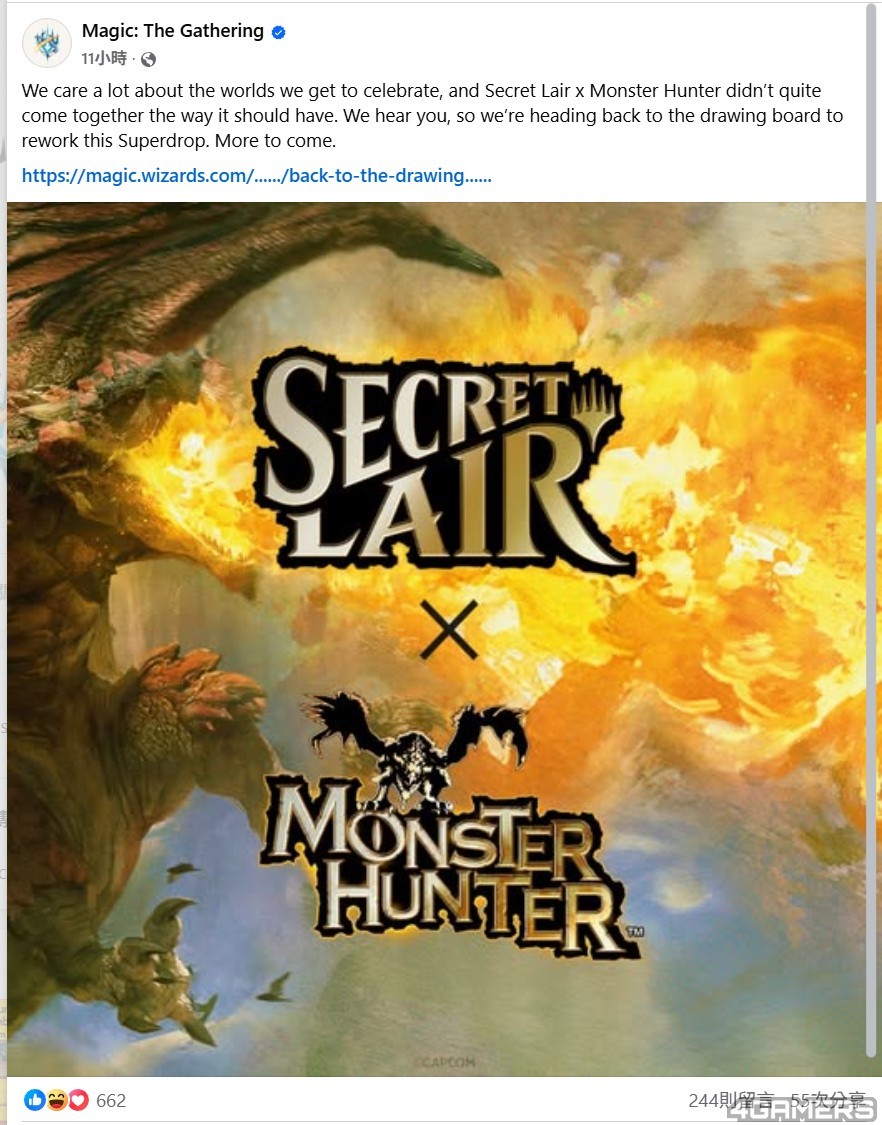Click the blue verified badge icon

pyautogui.click(x=278, y=32)
